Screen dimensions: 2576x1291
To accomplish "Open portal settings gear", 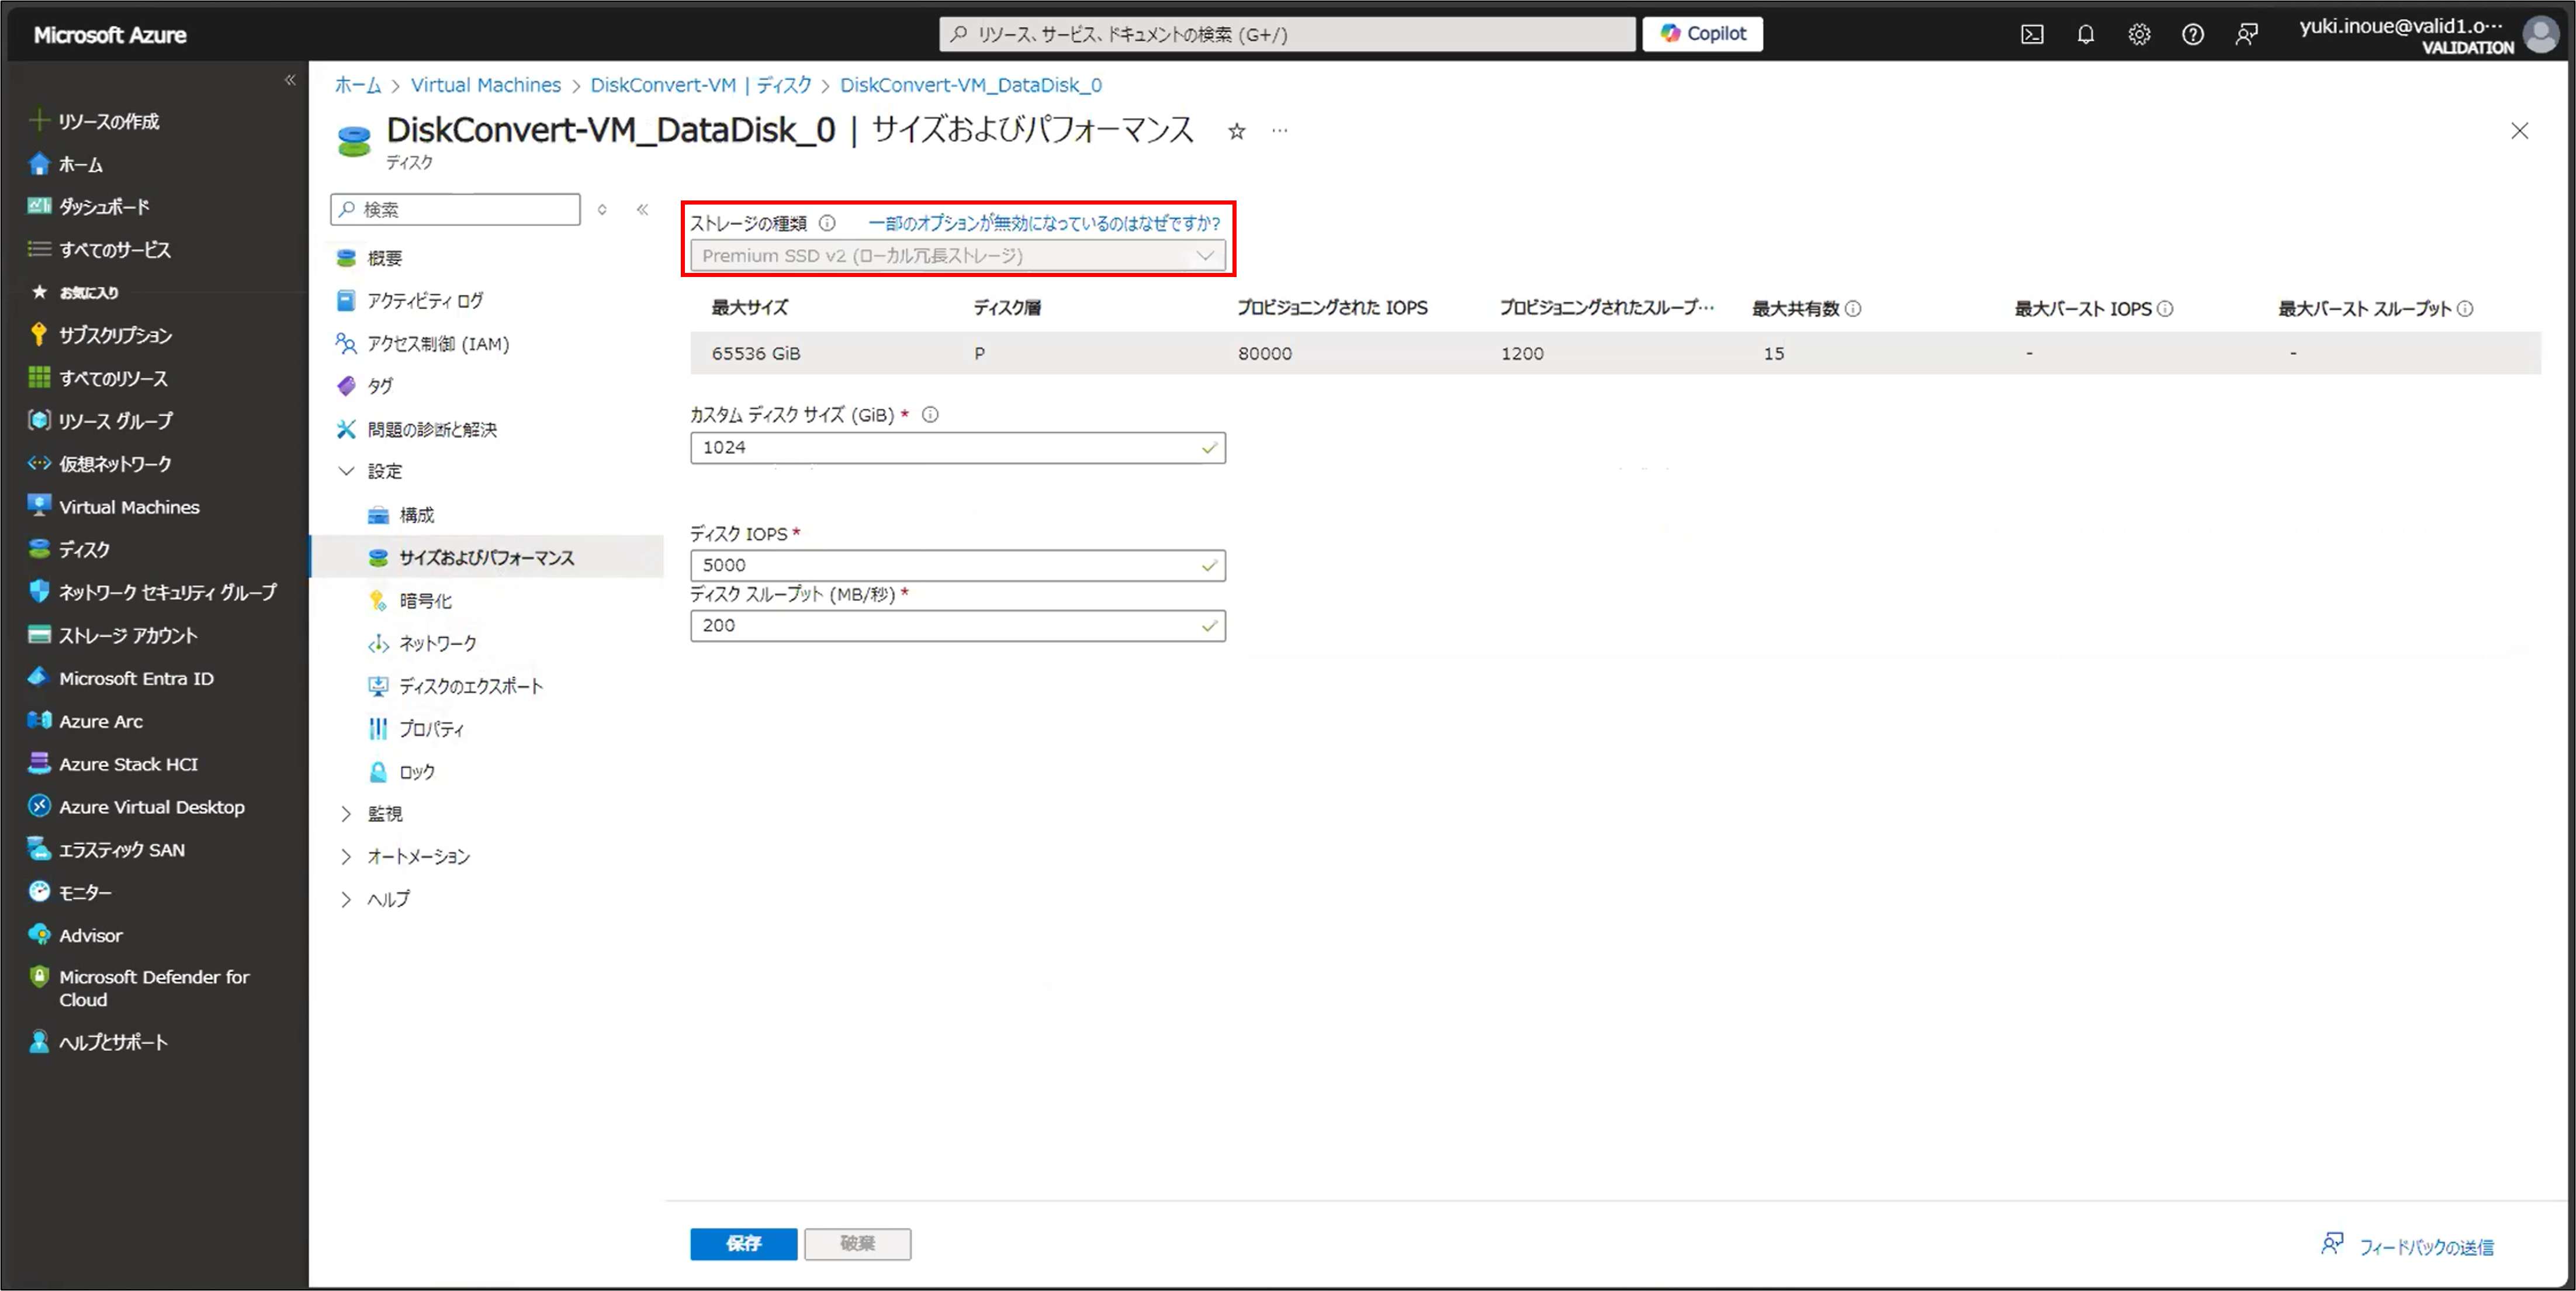I will coord(2139,35).
